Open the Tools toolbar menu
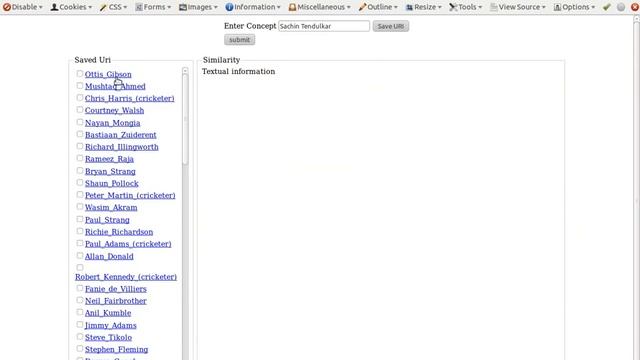This screenshot has height=360, width=640. coord(466,7)
